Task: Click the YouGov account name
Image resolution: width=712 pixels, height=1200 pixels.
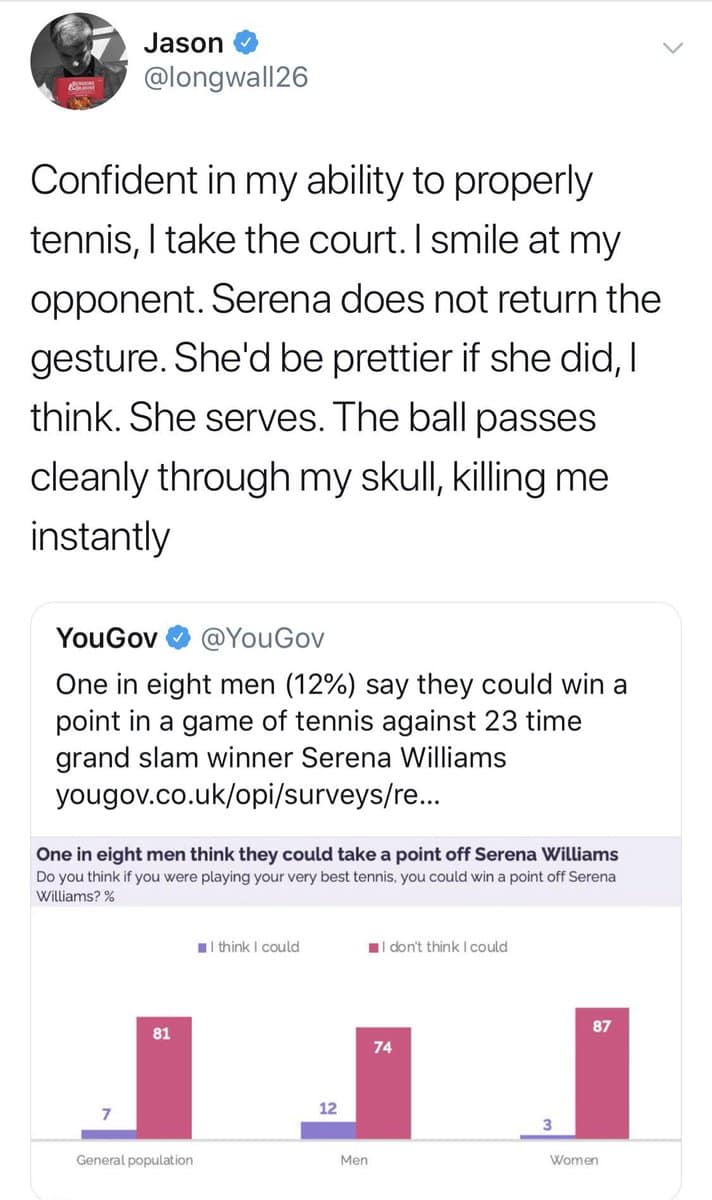Action: click(108, 637)
